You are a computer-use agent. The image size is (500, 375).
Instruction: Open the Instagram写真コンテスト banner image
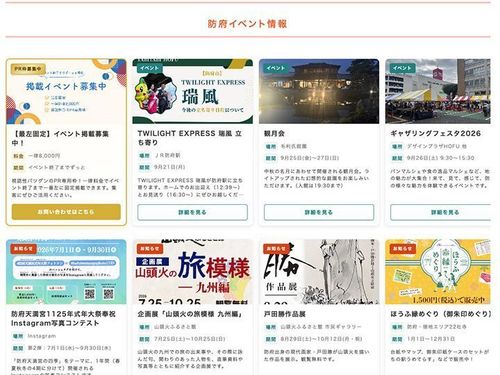(66, 272)
